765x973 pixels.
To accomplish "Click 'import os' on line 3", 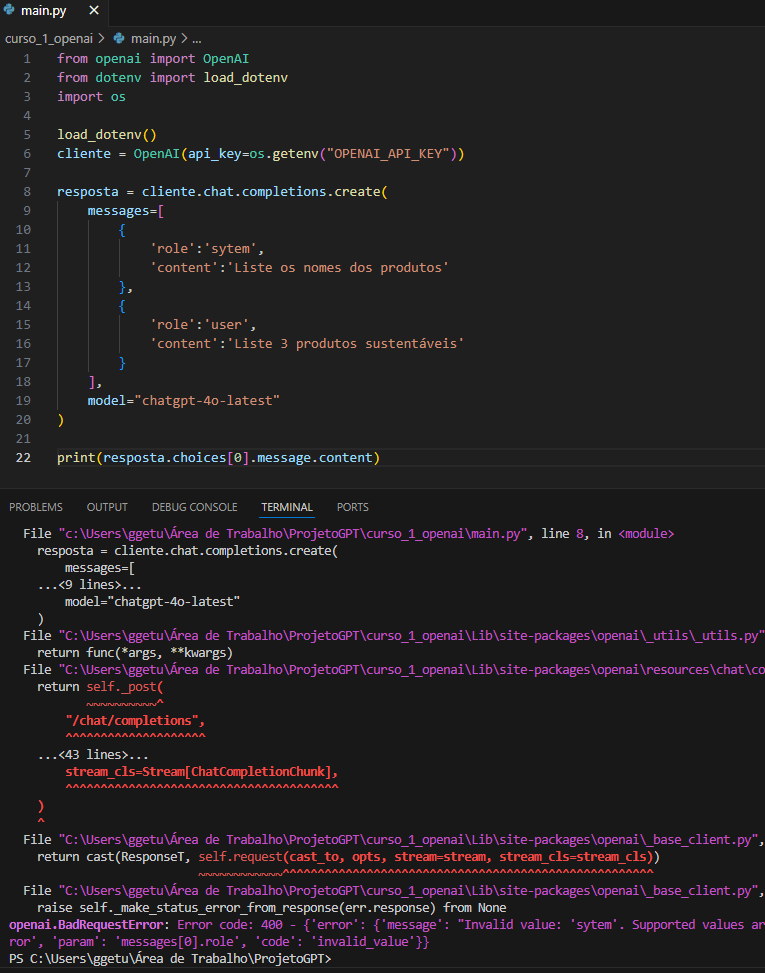I will [91, 97].
